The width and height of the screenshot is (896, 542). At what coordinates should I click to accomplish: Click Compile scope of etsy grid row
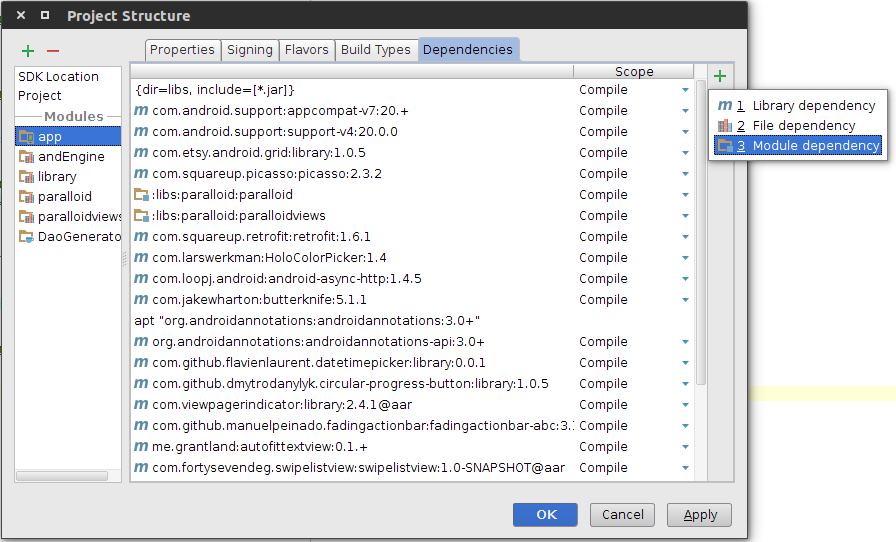coord(603,153)
